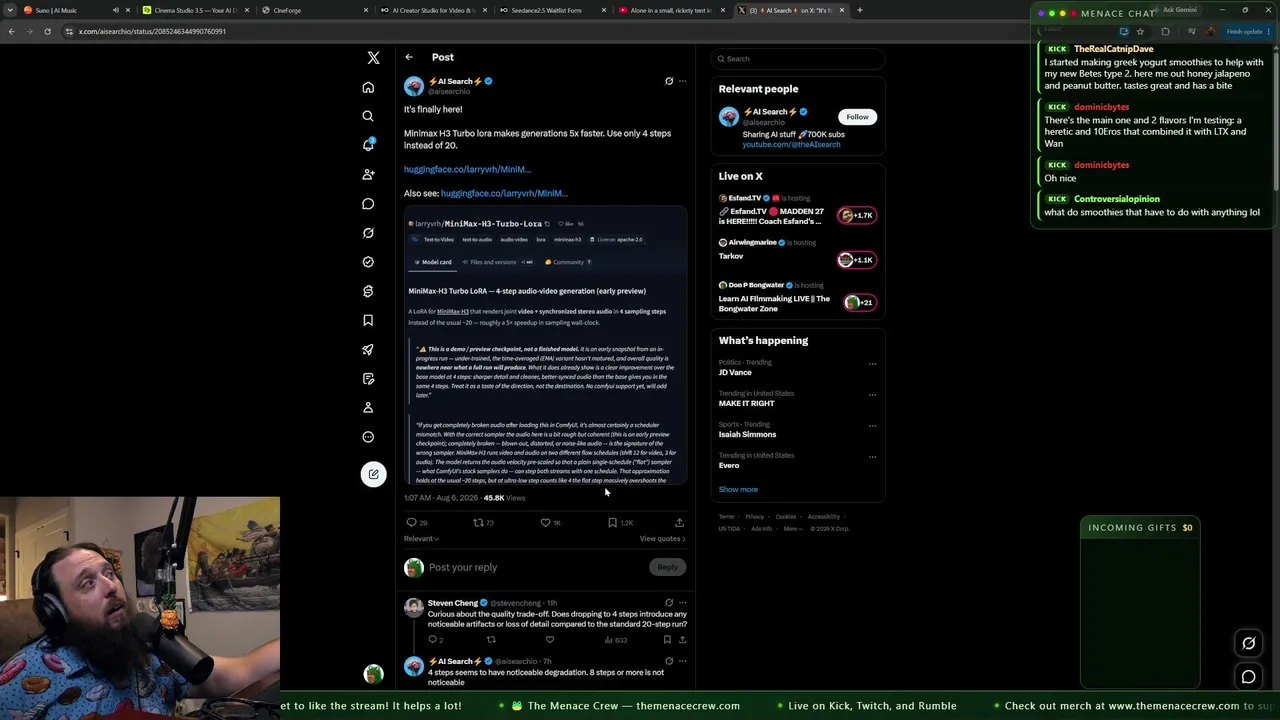1280x720 pixels.
Task: Open a new browser tab
Action: (x=860, y=10)
